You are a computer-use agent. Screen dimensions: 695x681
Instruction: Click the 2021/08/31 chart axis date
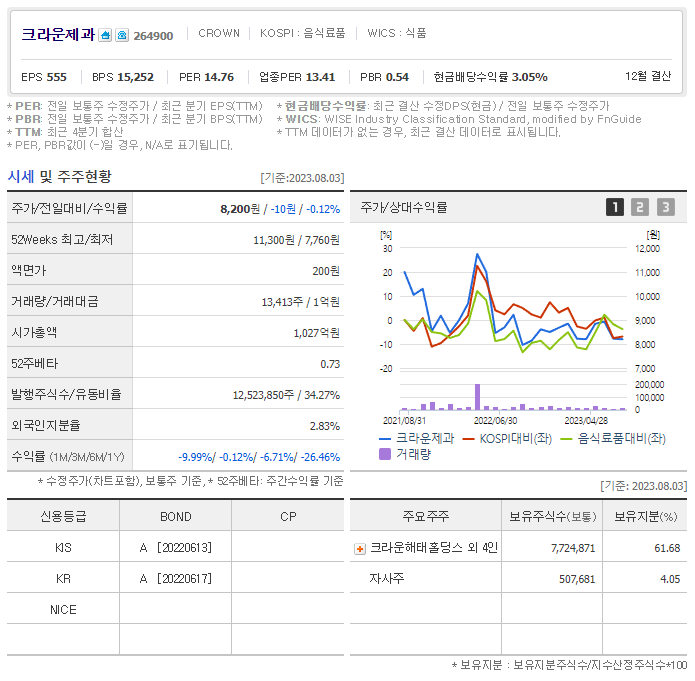tap(404, 421)
